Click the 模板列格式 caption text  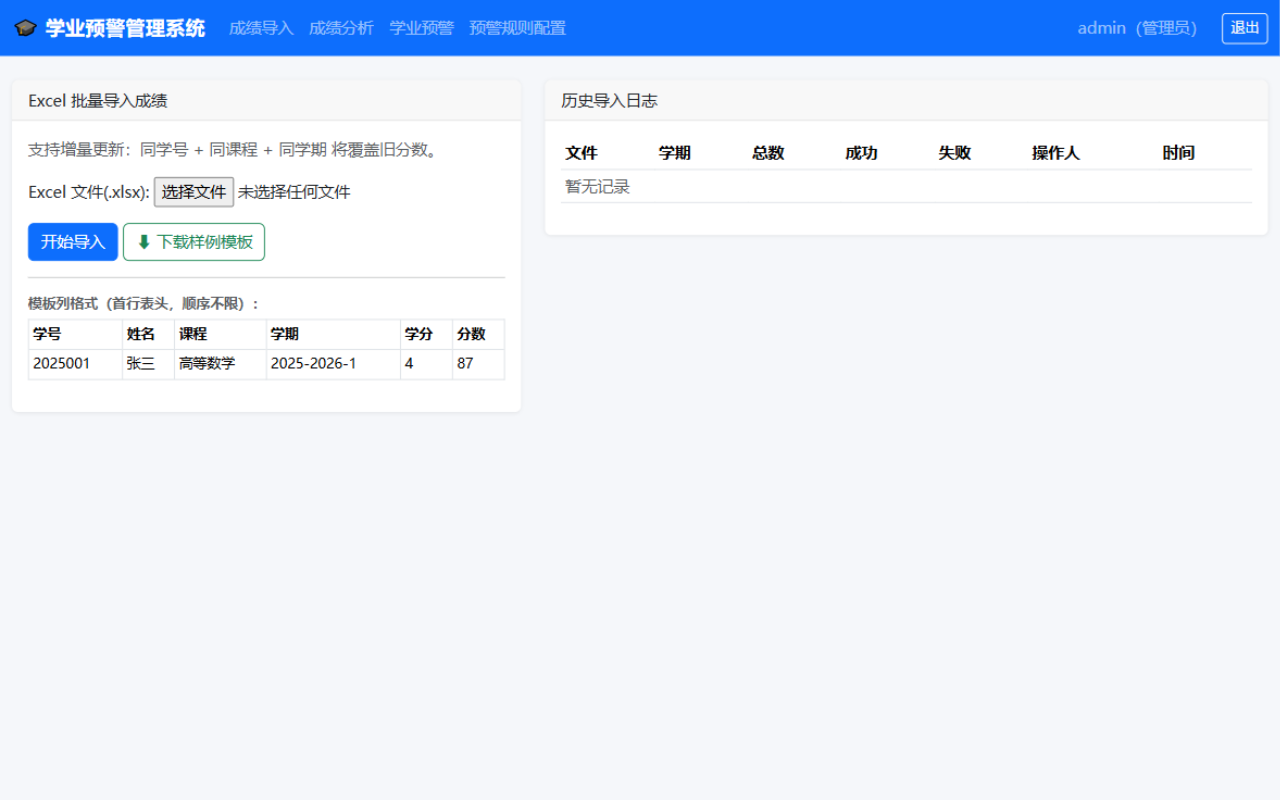(x=144, y=304)
